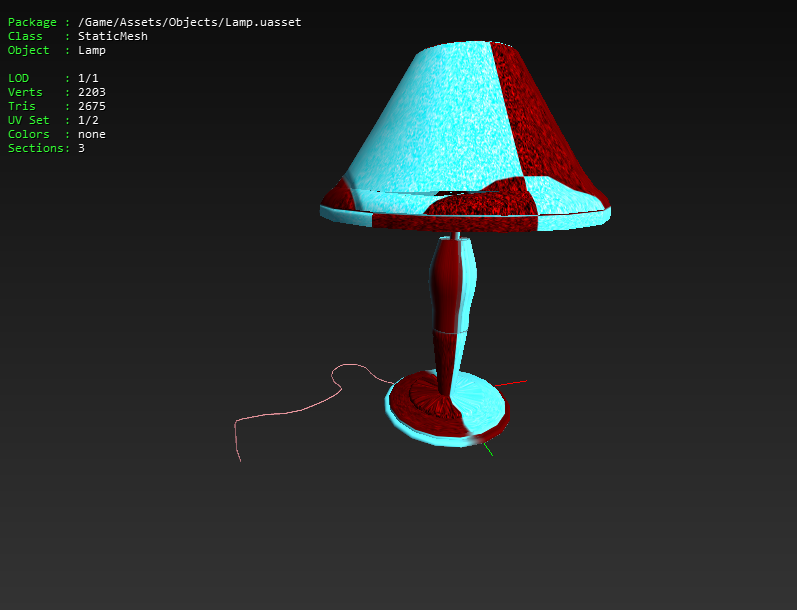Click the LOD label
The width and height of the screenshot is (797, 610).
tap(18, 78)
